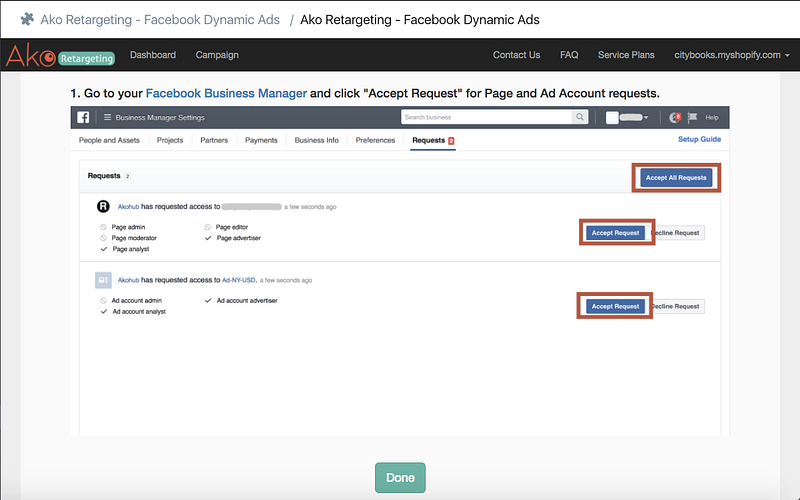The image size is (800, 500).
Task: Open the Setup Guide link
Action: pos(699,139)
